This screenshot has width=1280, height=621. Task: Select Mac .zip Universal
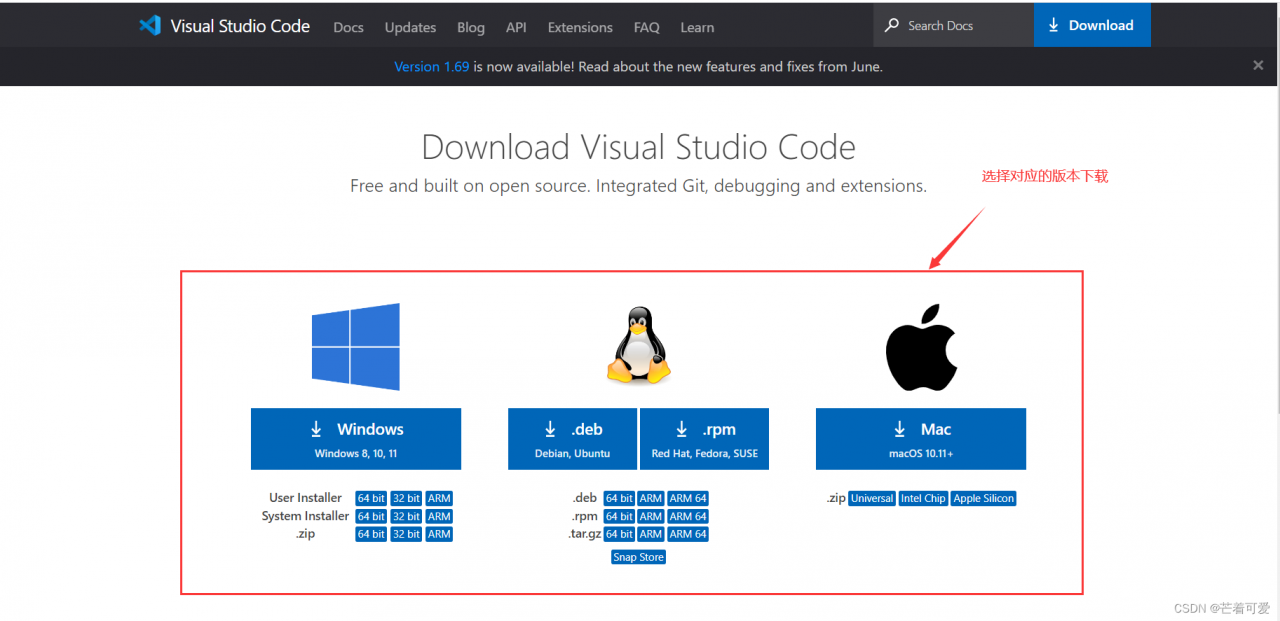click(872, 498)
